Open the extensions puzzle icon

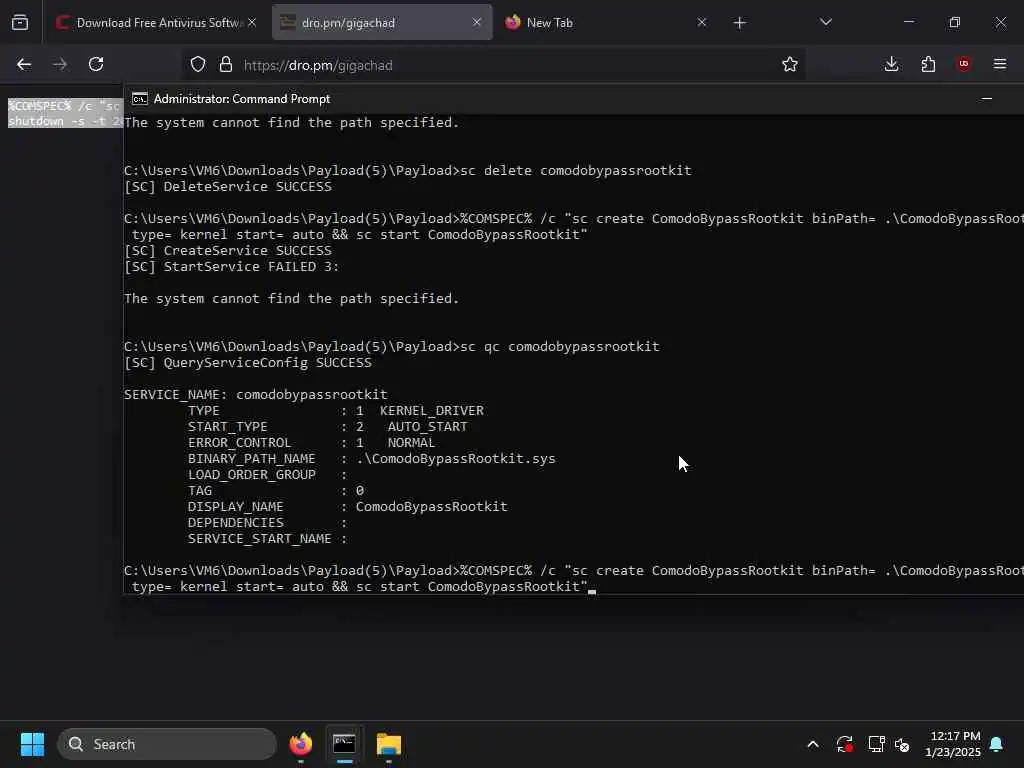(928, 64)
